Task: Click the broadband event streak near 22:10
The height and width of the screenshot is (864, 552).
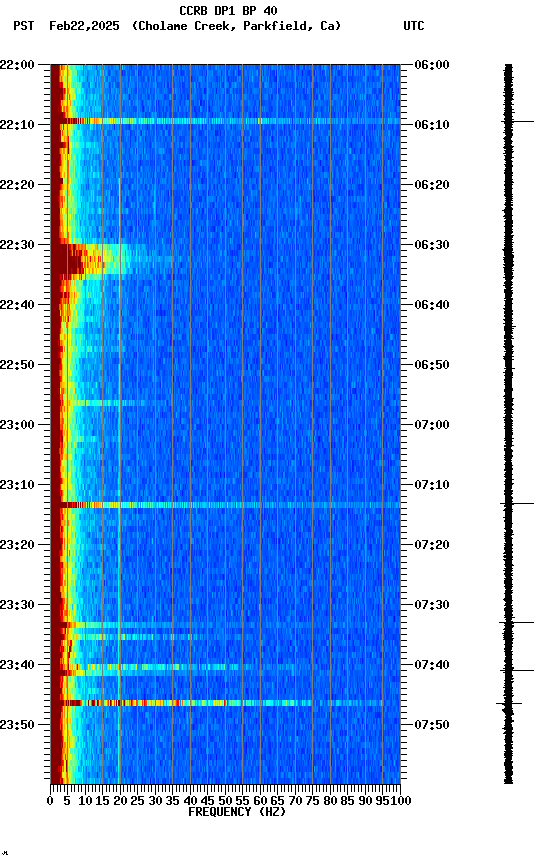Action: tap(225, 121)
